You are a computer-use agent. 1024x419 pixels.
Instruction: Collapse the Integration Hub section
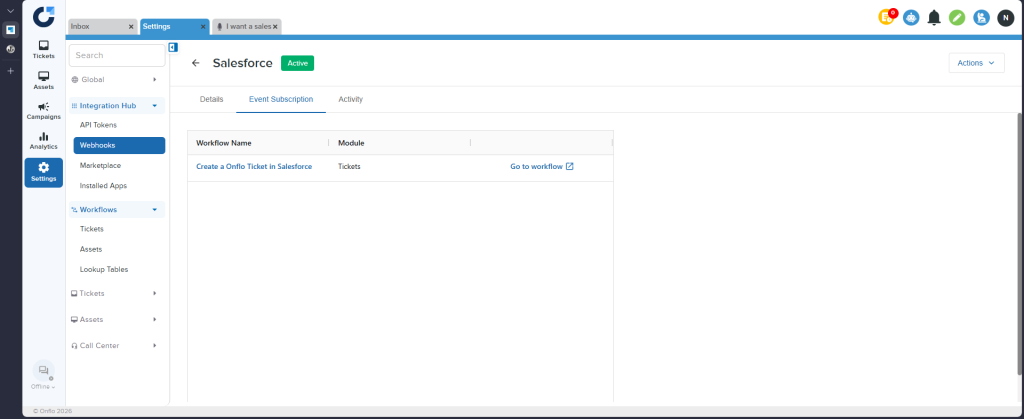[x=155, y=105]
